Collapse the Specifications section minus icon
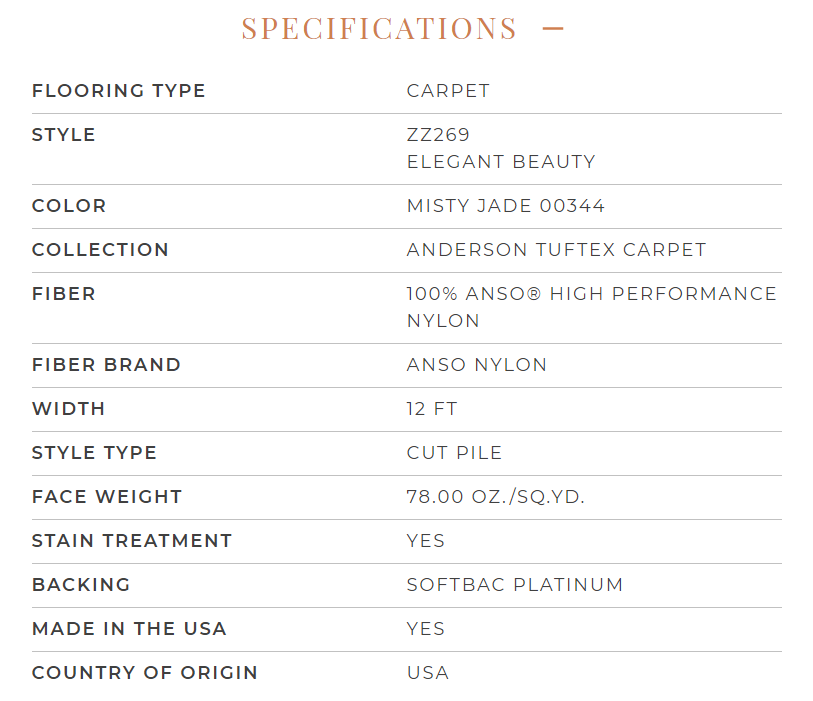813x701 pixels. [553, 29]
